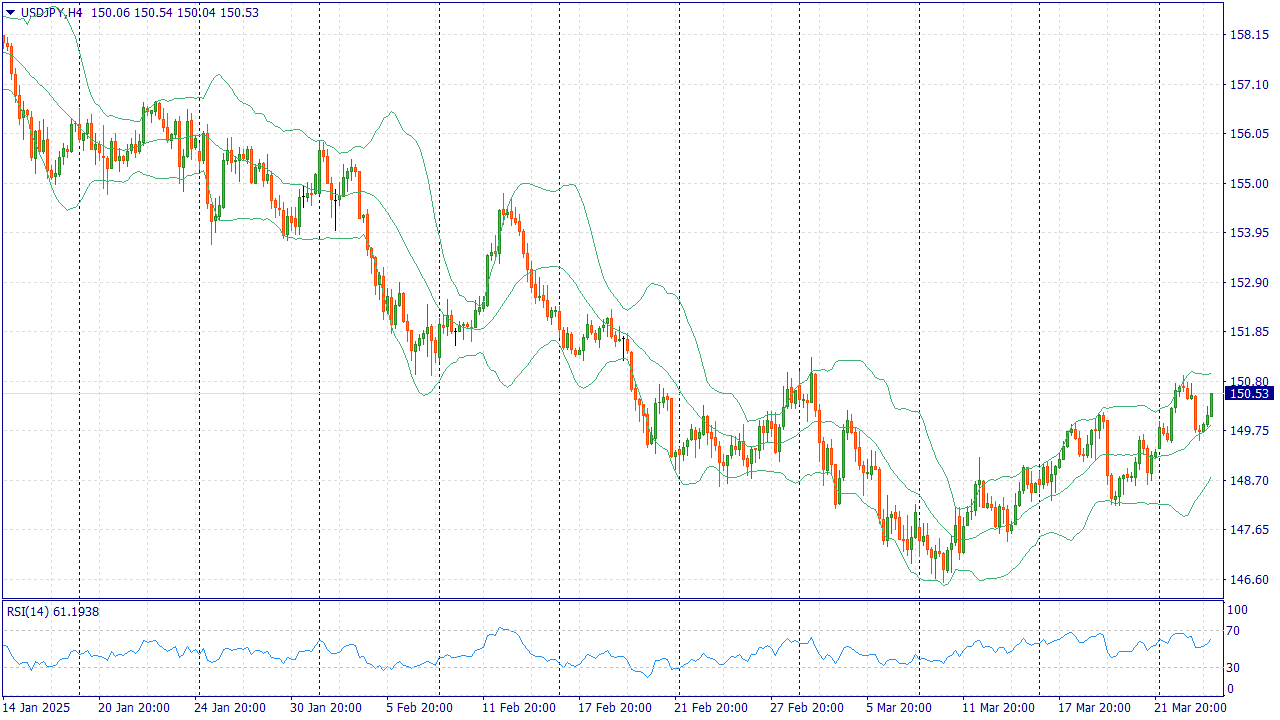
Task: Click the 146.60 price scale label
Action: (x=1248, y=580)
